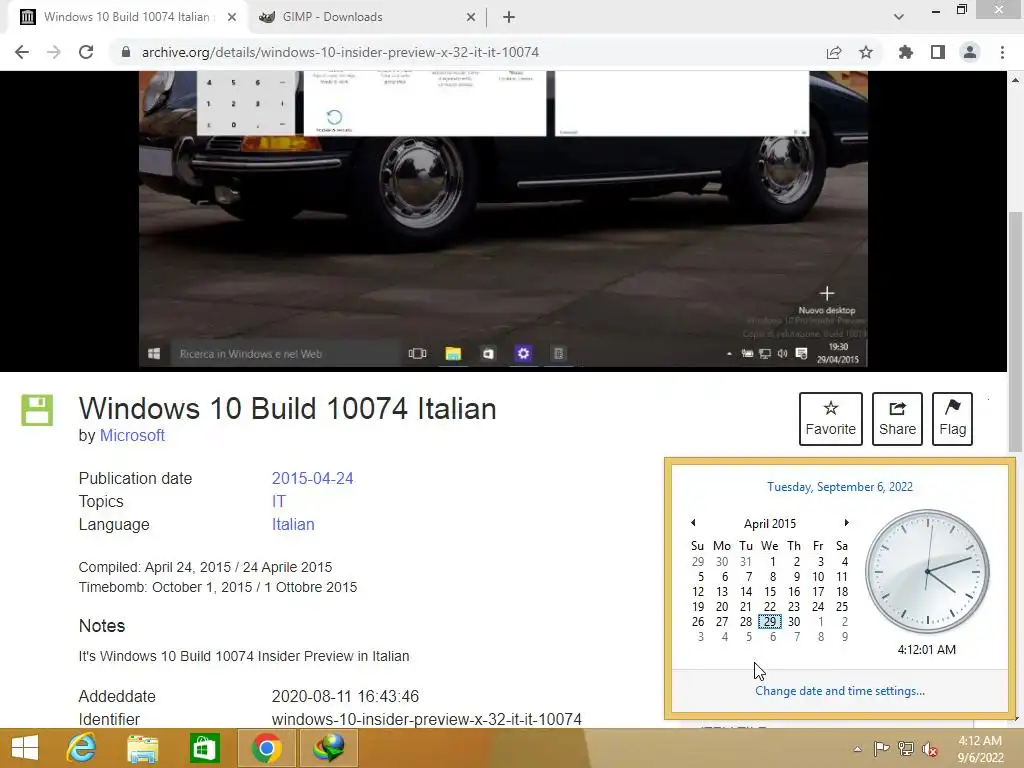Click the Addeddate value 2020-08-11 16:43:46
This screenshot has width=1024, height=768.
point(345,696)
